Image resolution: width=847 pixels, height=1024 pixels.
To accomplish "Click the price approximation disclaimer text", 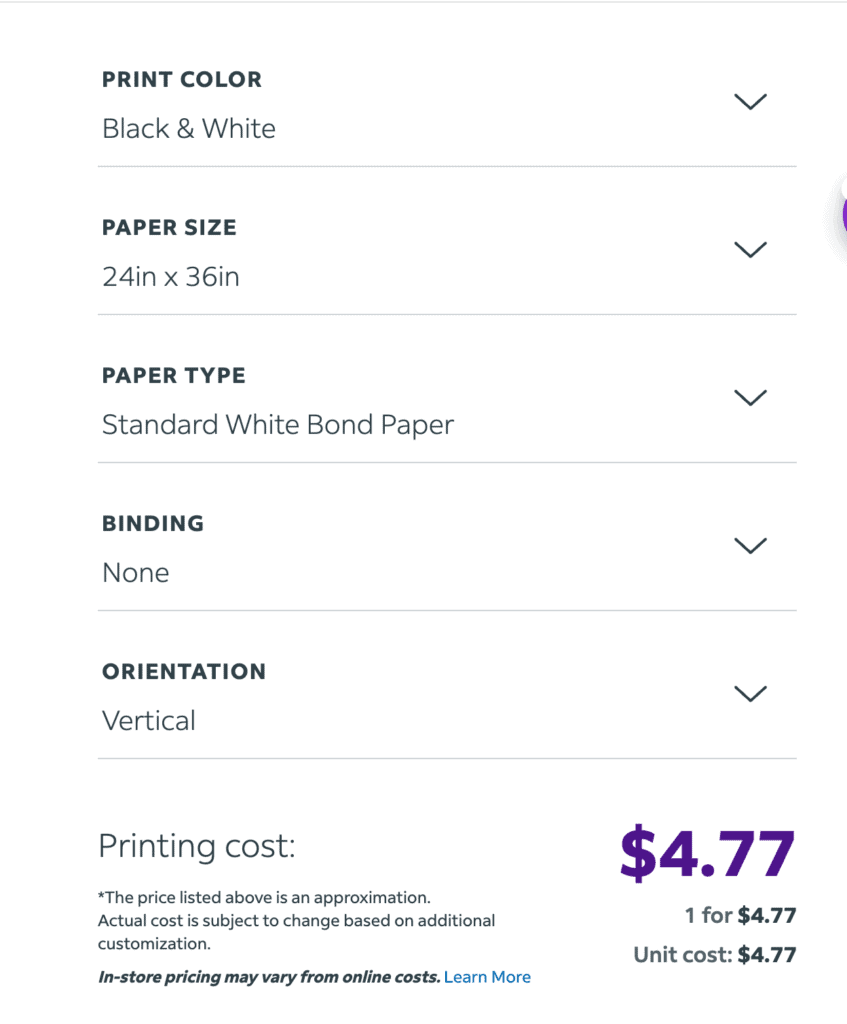I will 296,920.
